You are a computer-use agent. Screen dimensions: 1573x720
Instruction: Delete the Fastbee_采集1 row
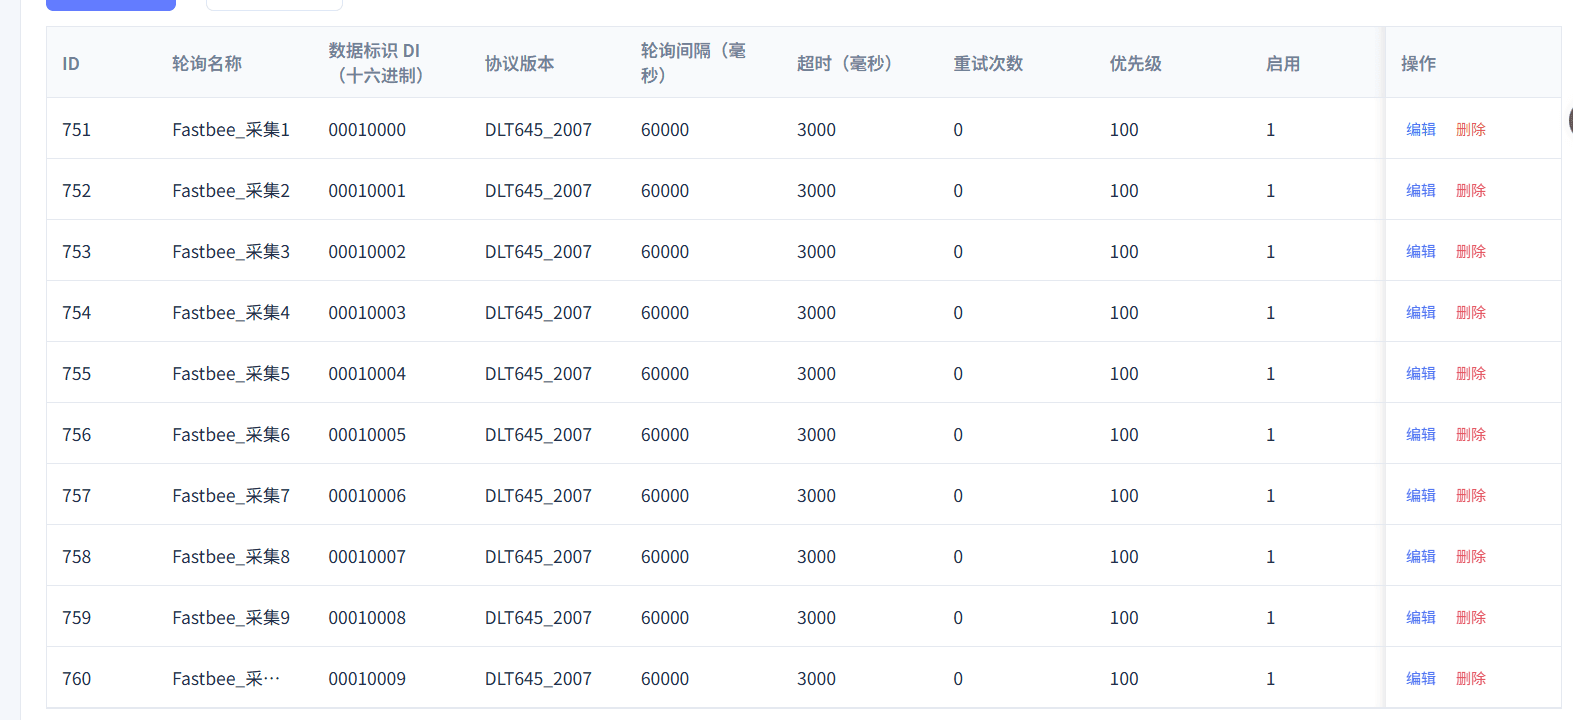pos(1470,129)
